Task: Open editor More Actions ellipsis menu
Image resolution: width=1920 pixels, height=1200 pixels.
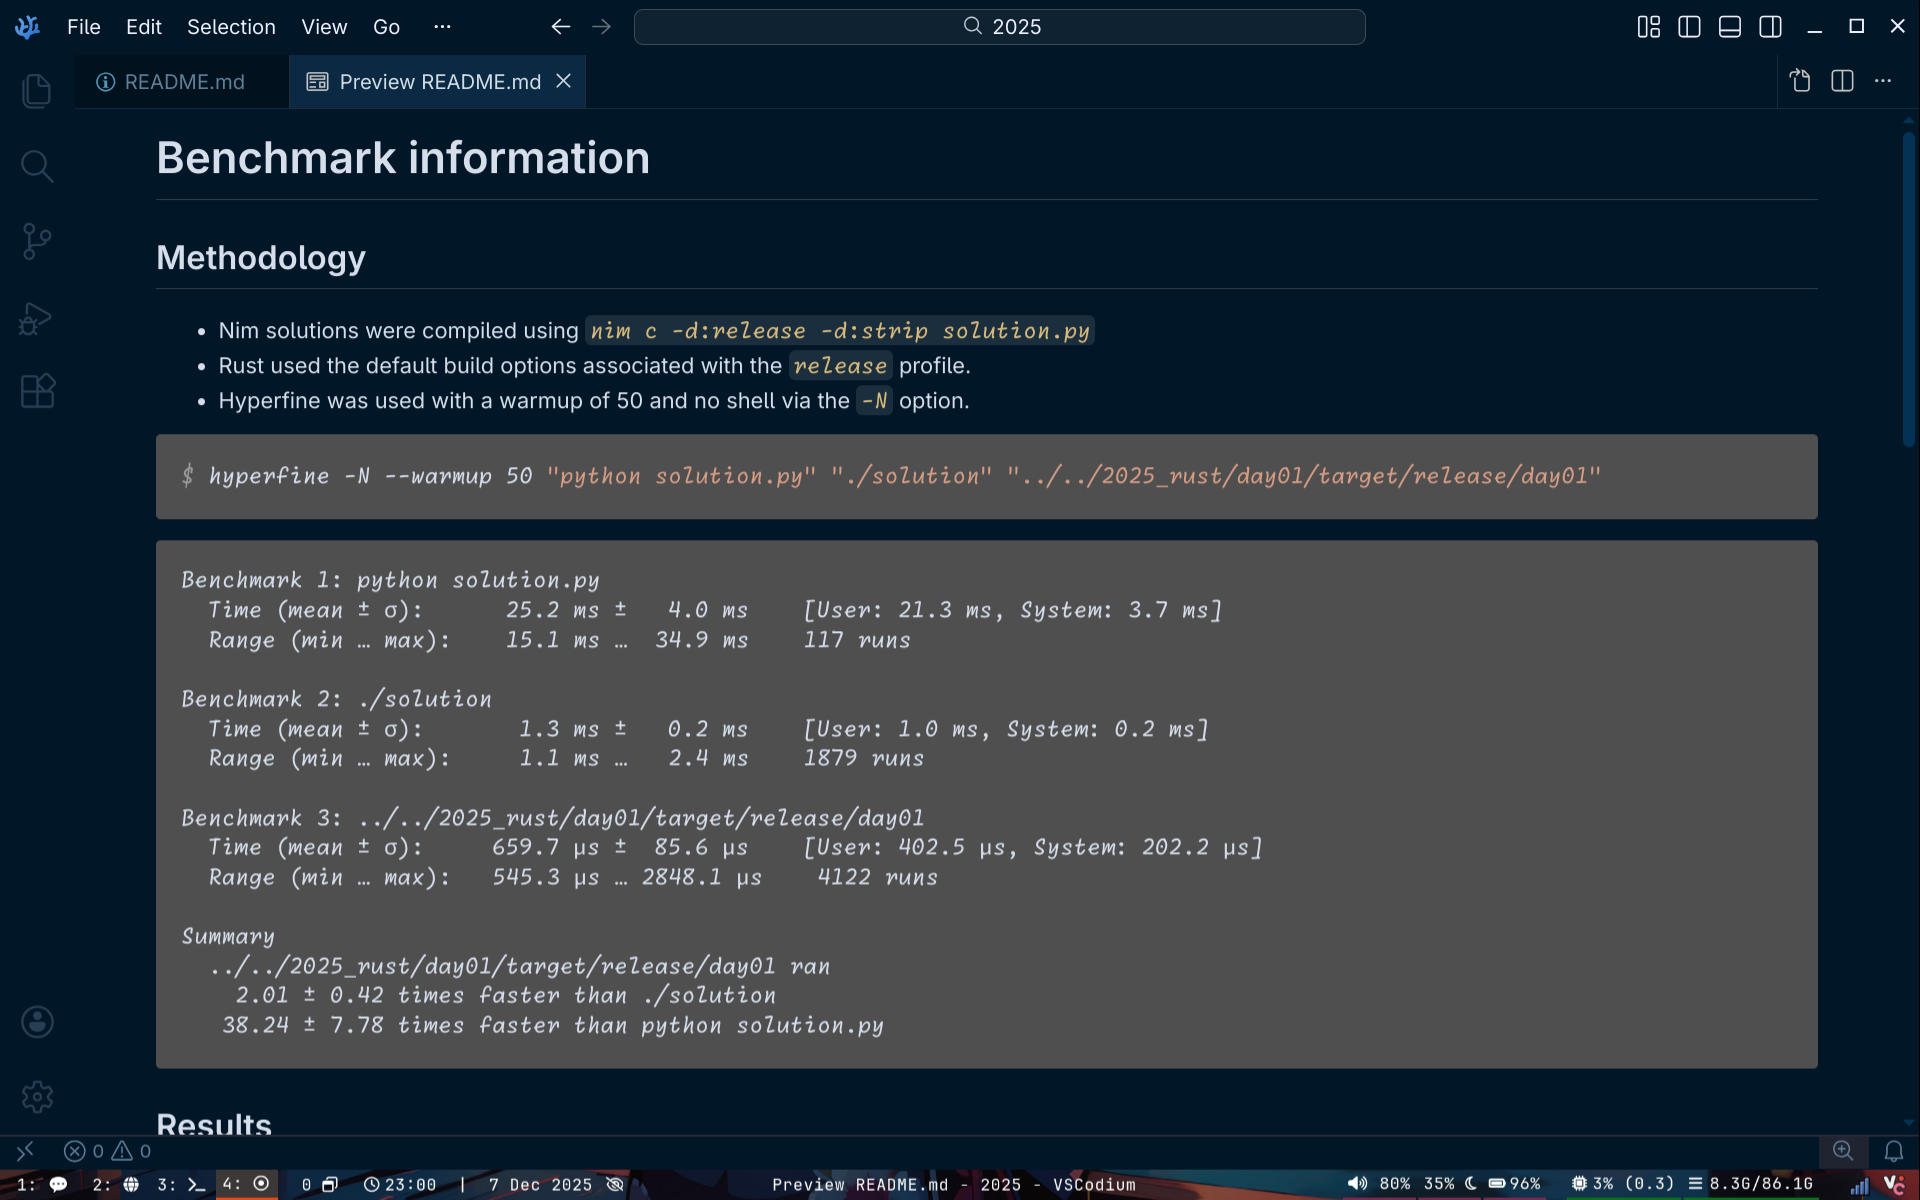Action: [1883, 81]
